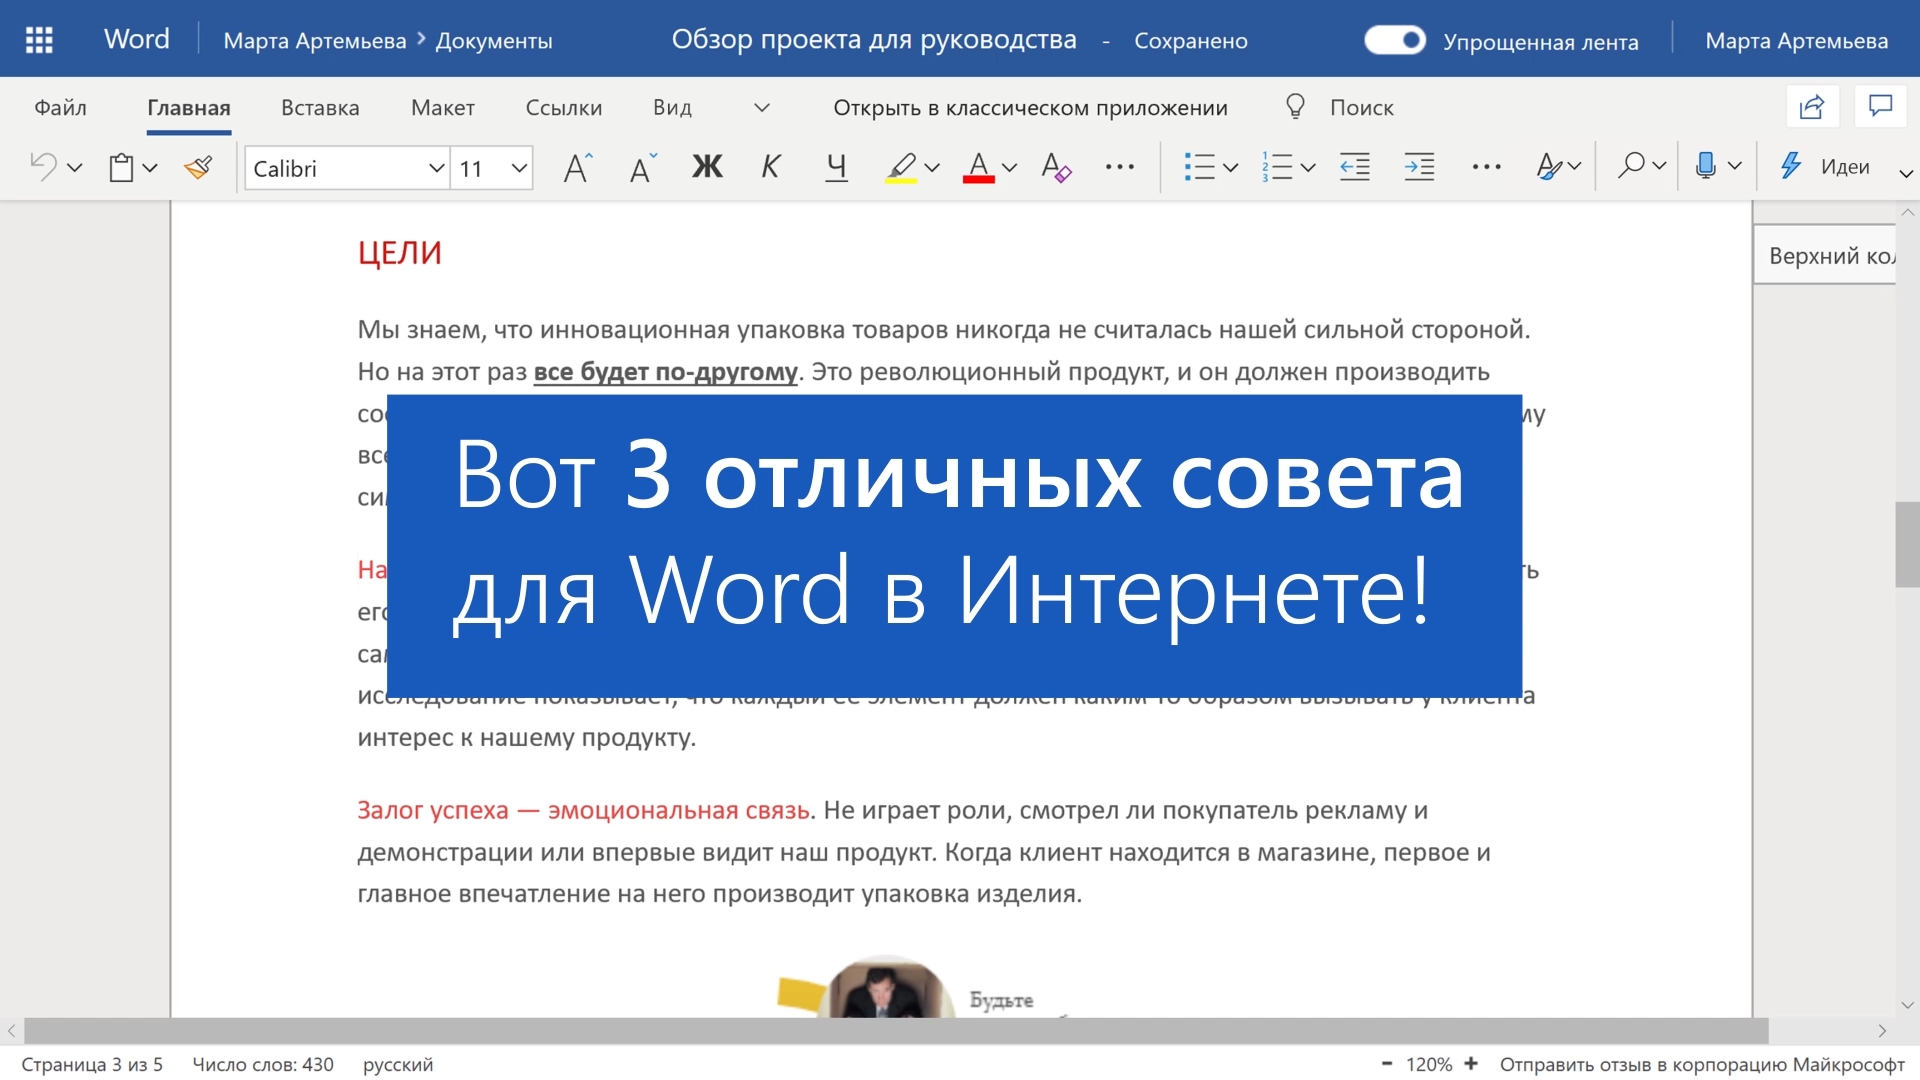1920x1080 pixels.
Task: Increase the paragraph indent
Action: point(1419,167)
